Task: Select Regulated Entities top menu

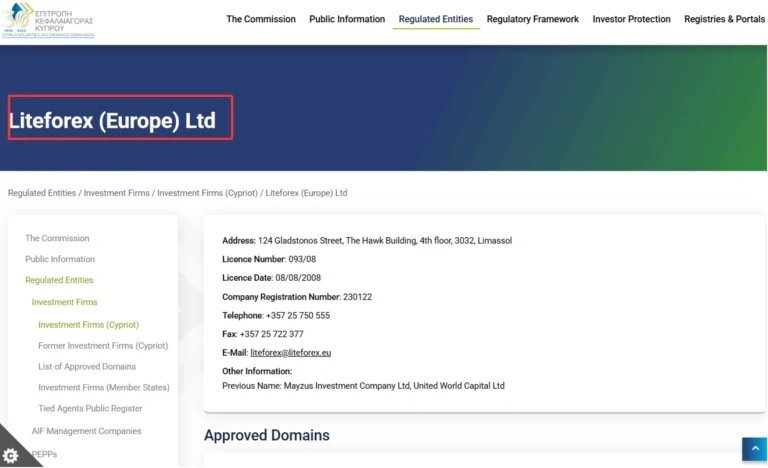Action: click(435, 19)
